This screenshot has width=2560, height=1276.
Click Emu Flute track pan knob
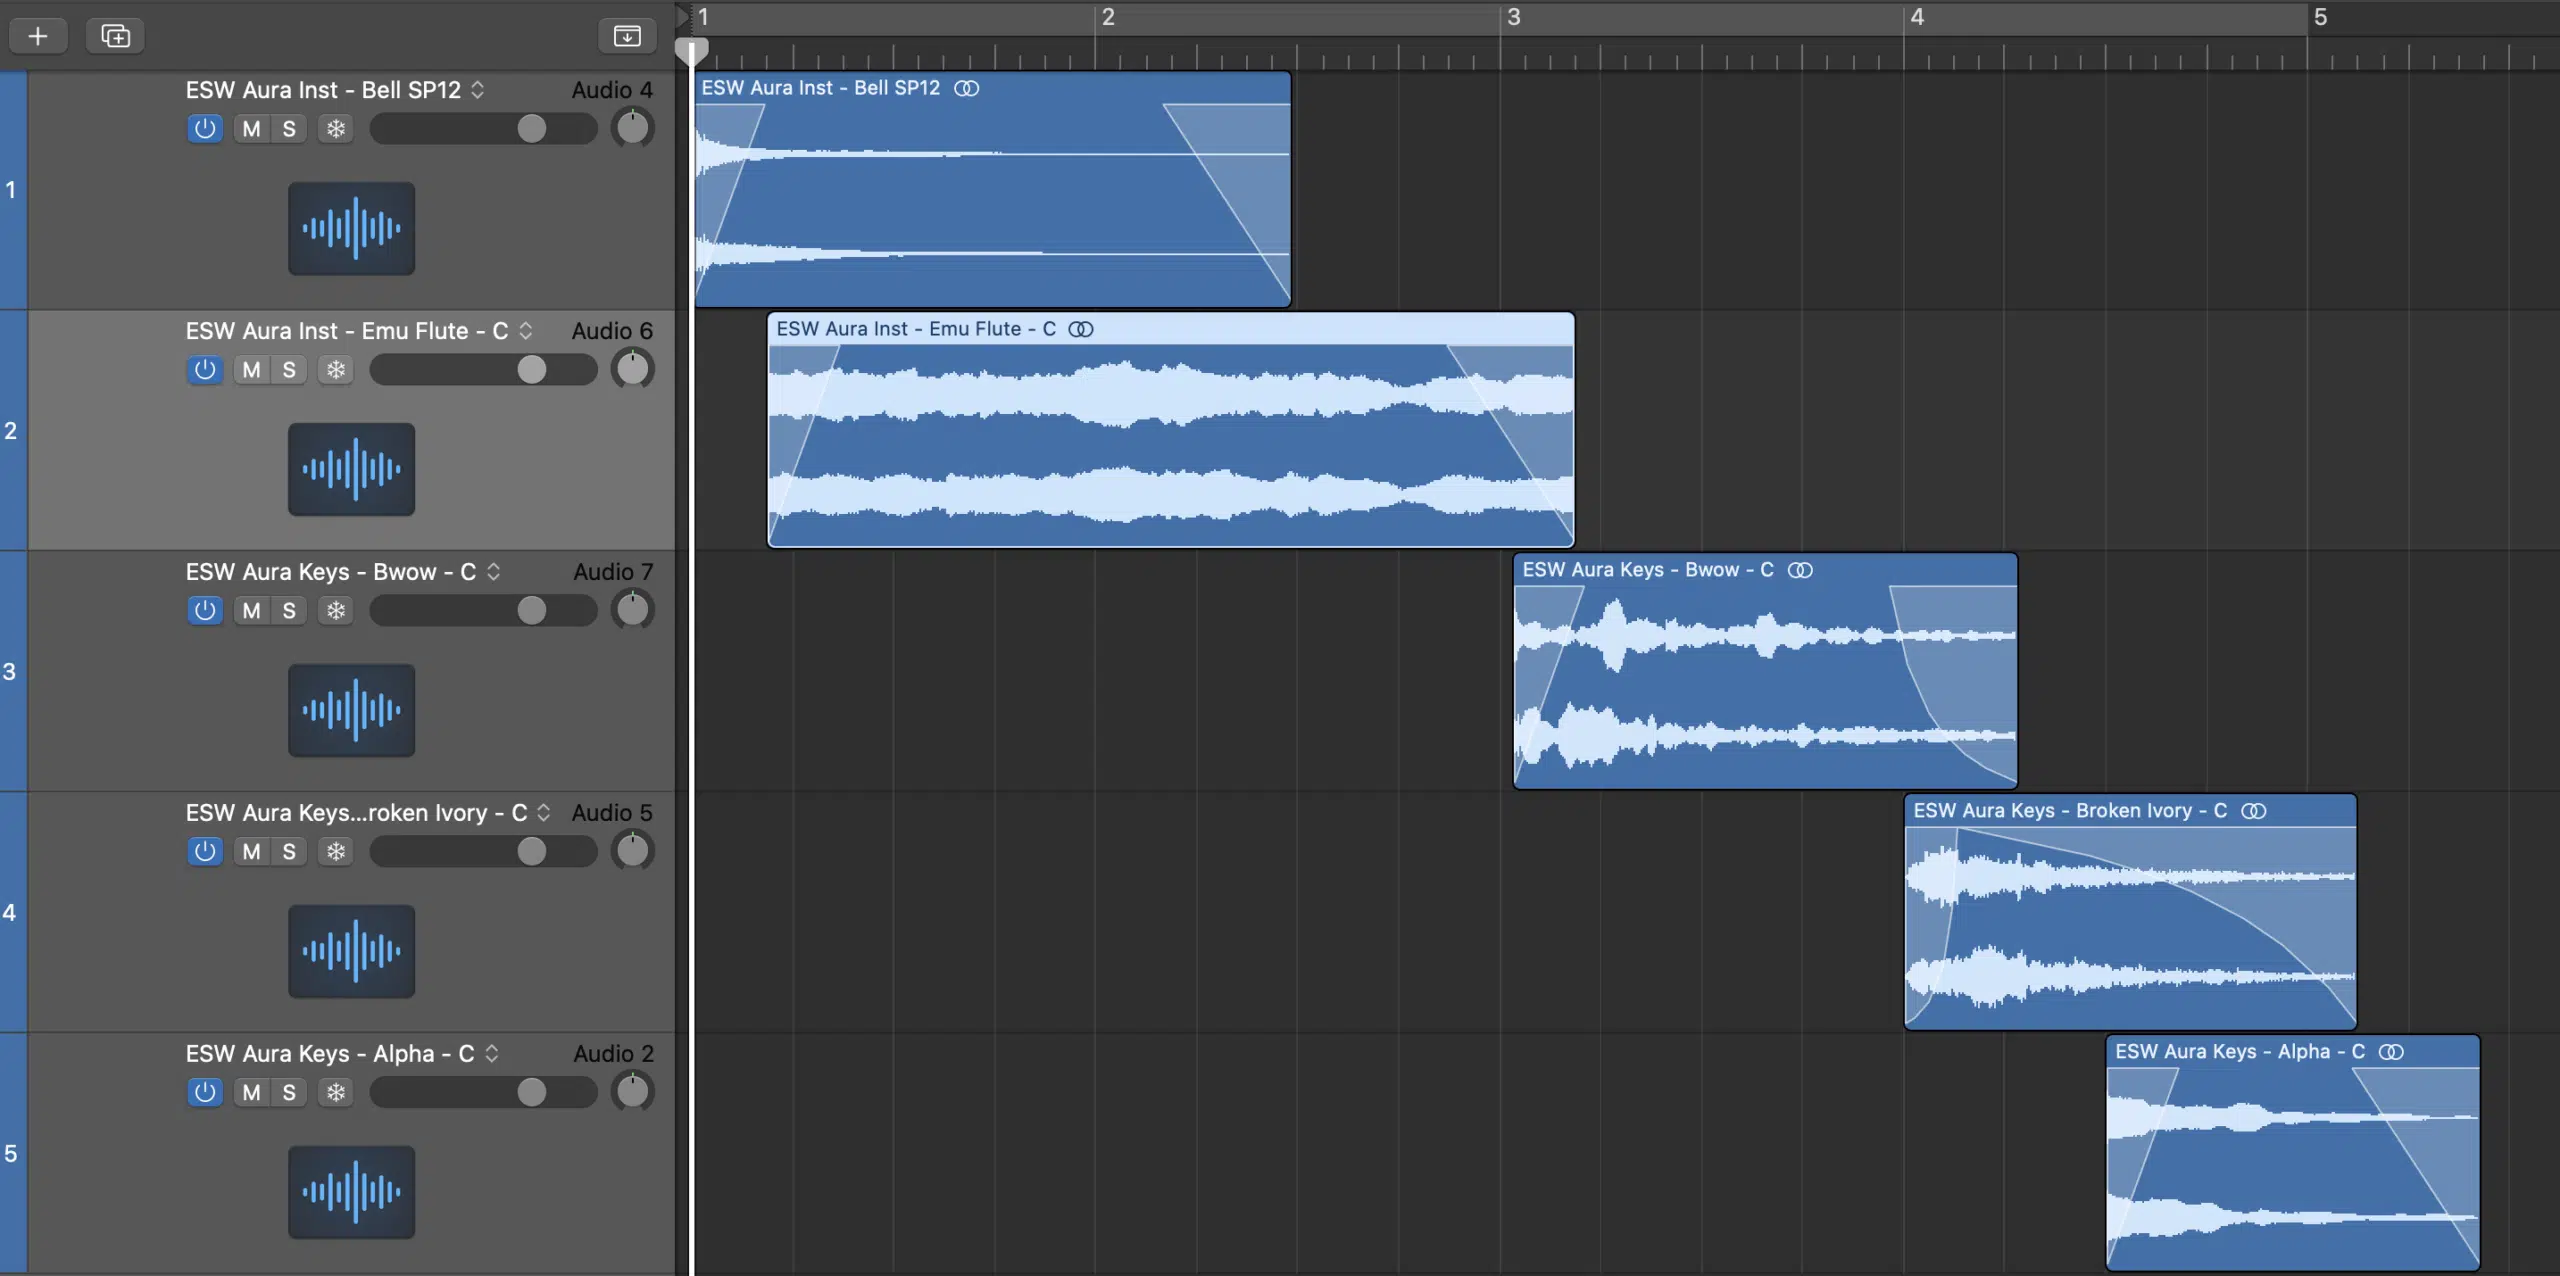tap(633, 370)
